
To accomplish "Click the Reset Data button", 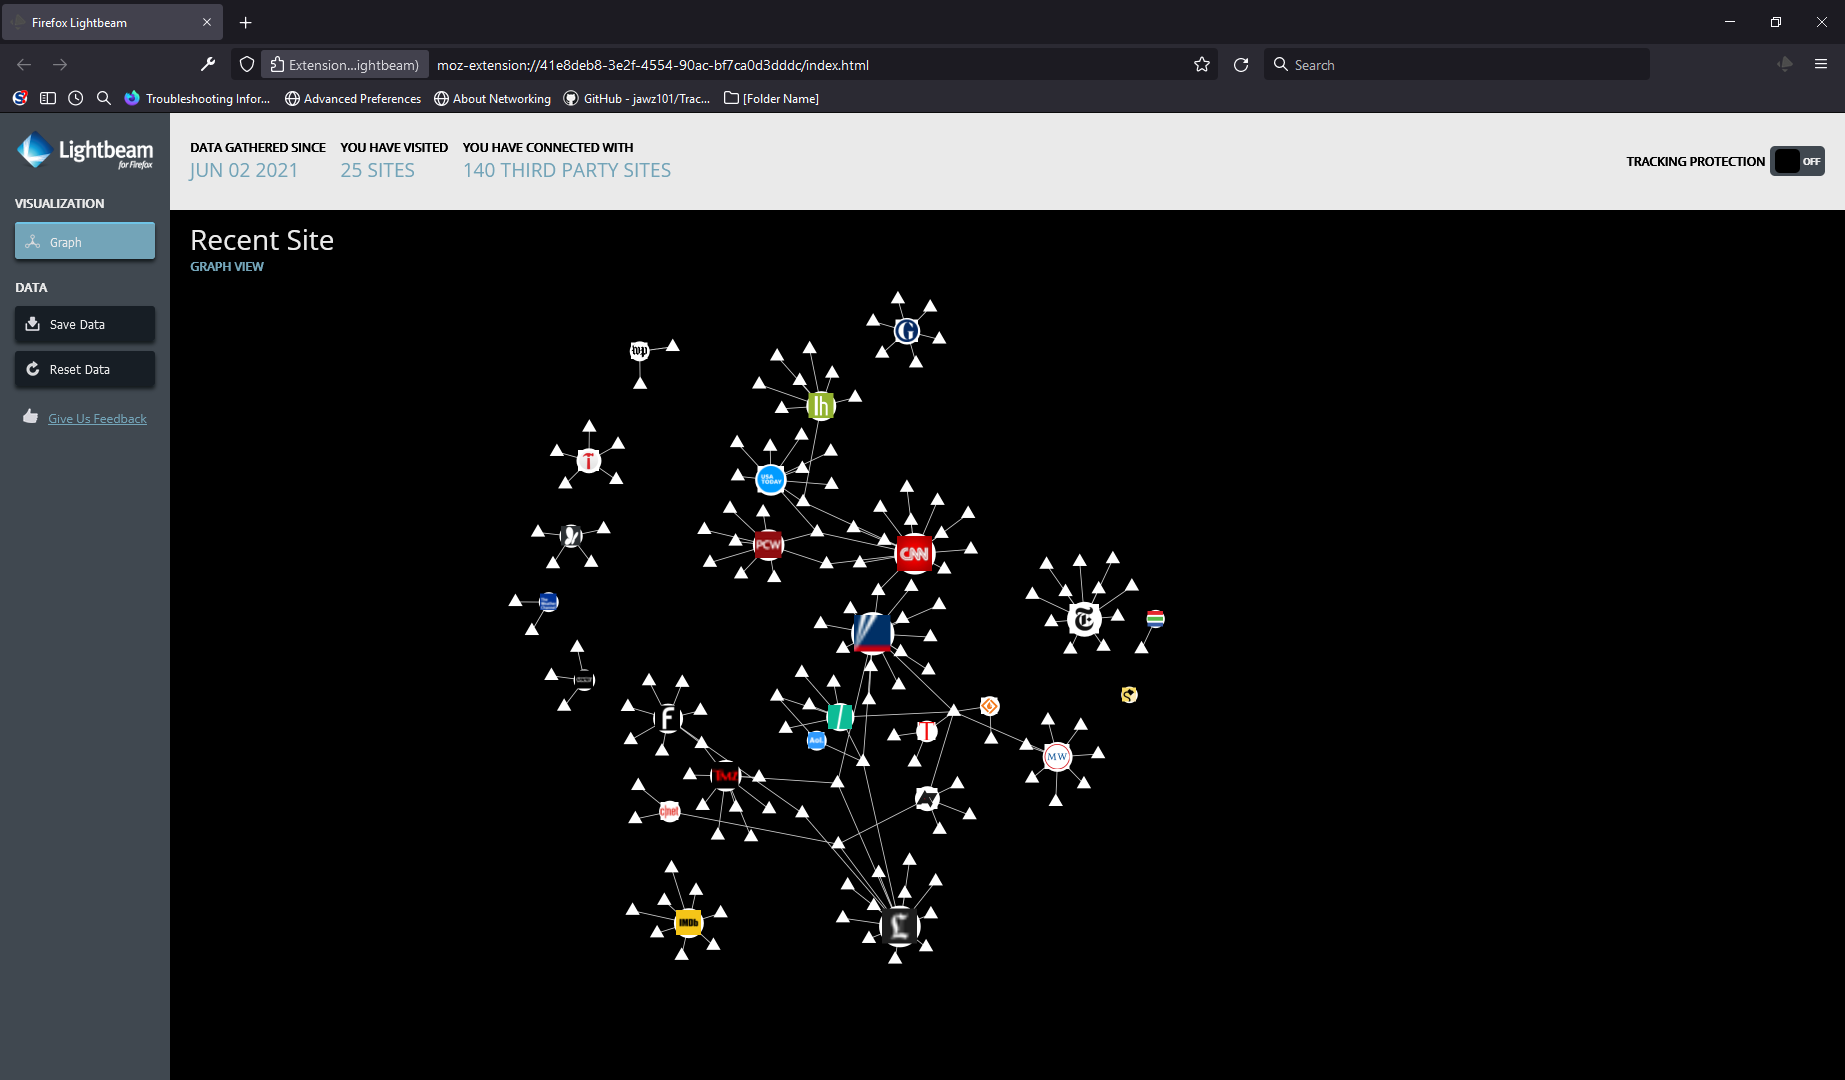I will pyautogui.click(x=85, y=369).
